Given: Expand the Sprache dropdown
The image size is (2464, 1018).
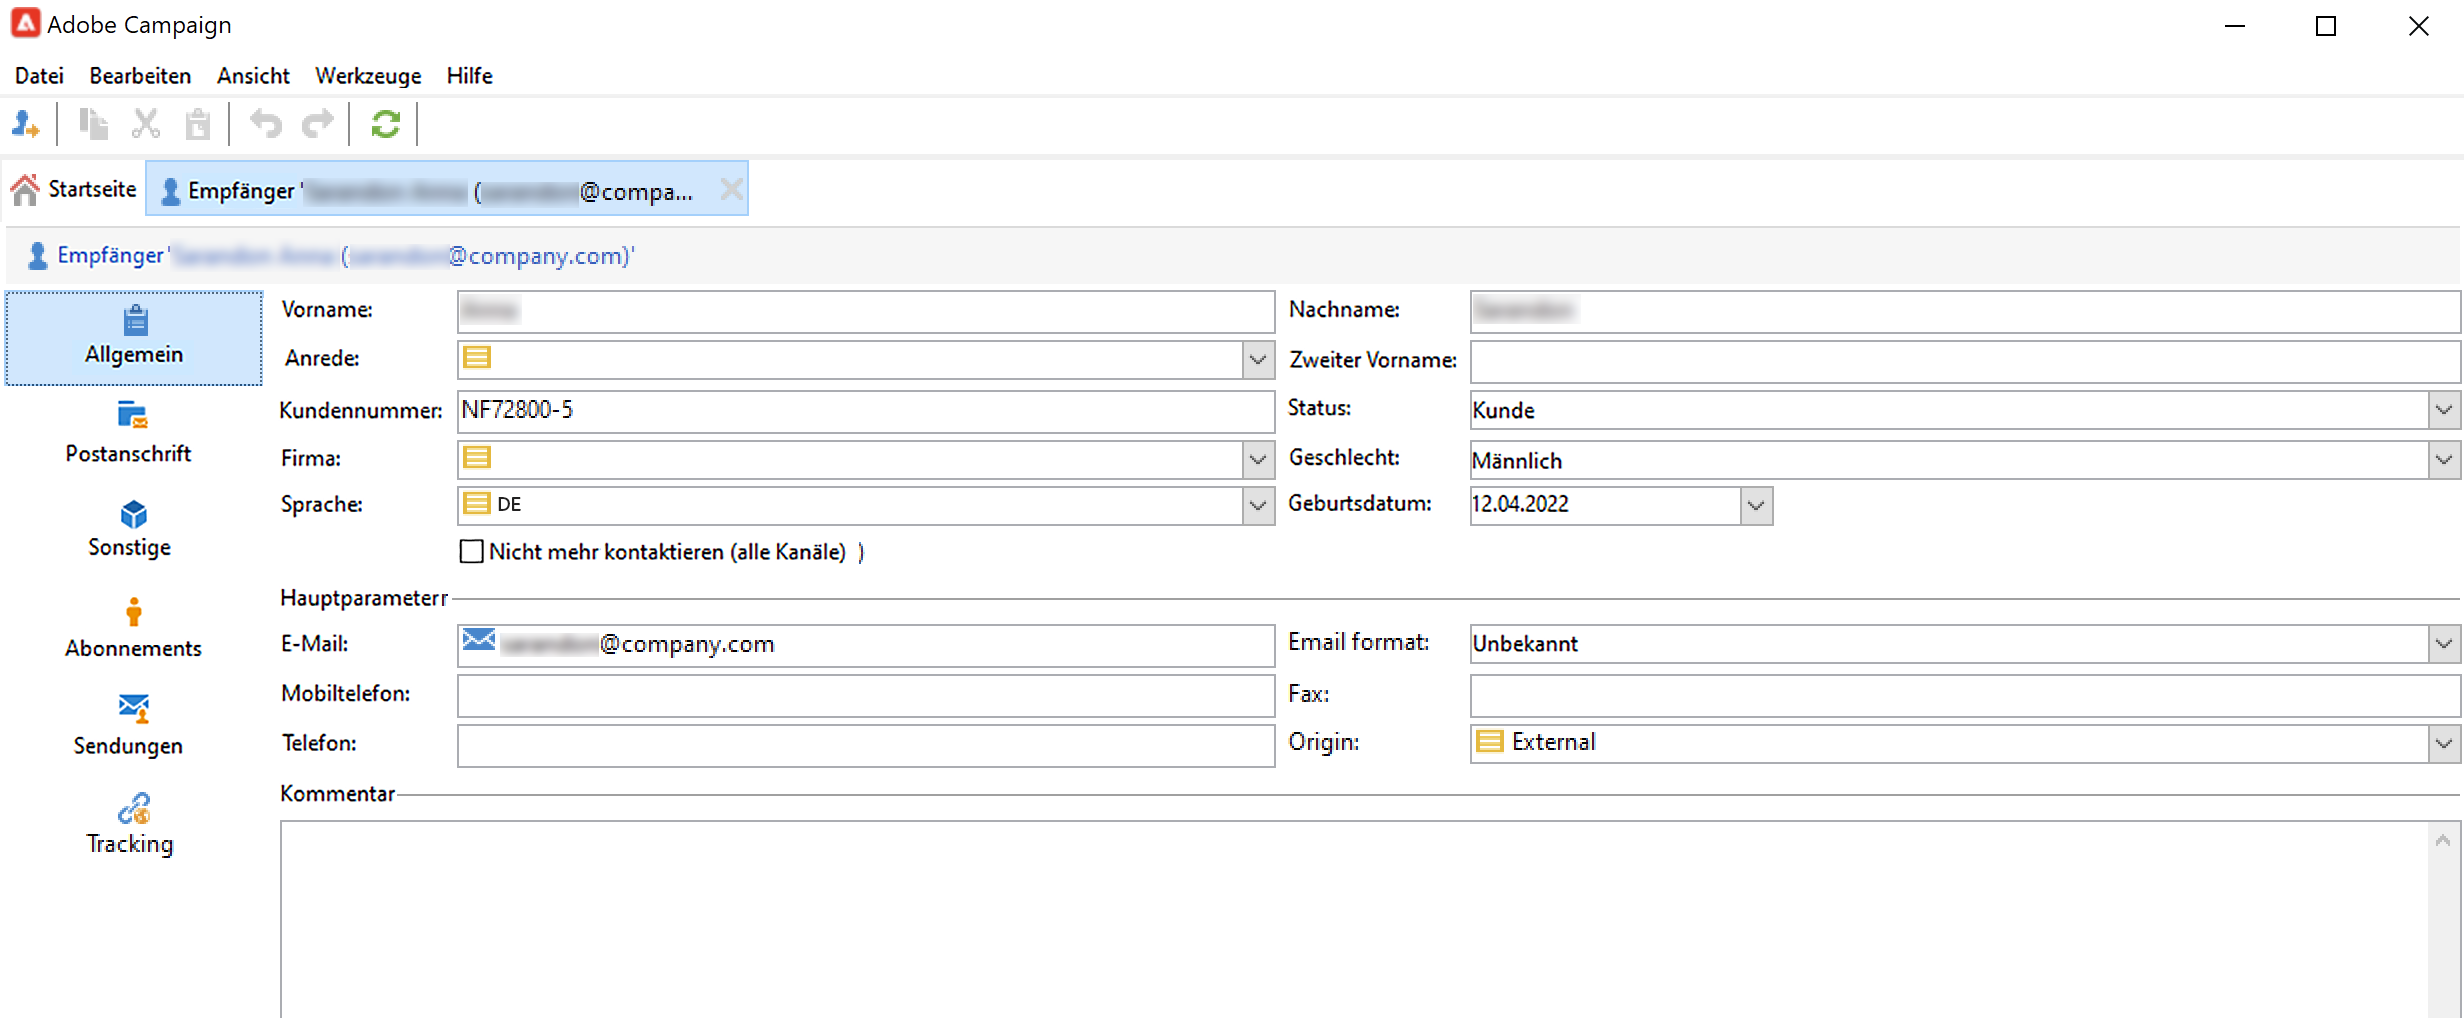Looking at the screenshot, I should 1258,506.
